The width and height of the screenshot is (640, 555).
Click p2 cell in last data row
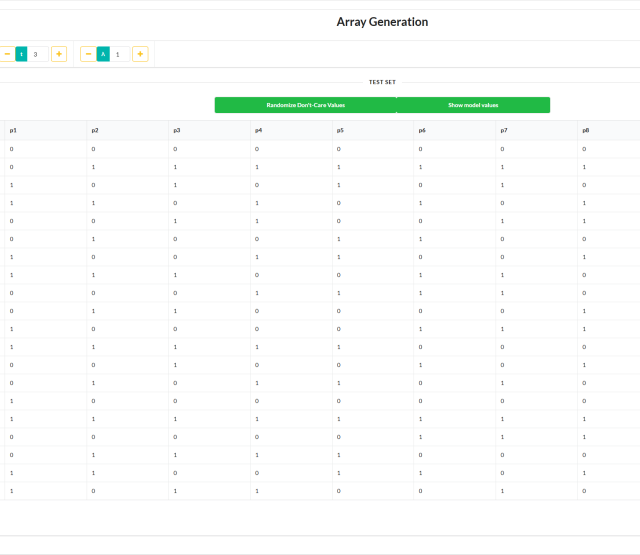pos(127,491)
